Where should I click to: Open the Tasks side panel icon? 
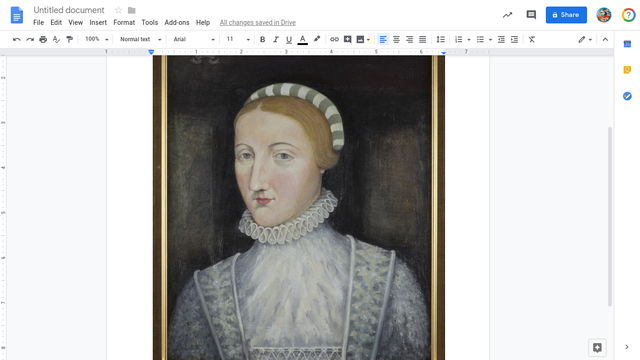pos(627,96)
